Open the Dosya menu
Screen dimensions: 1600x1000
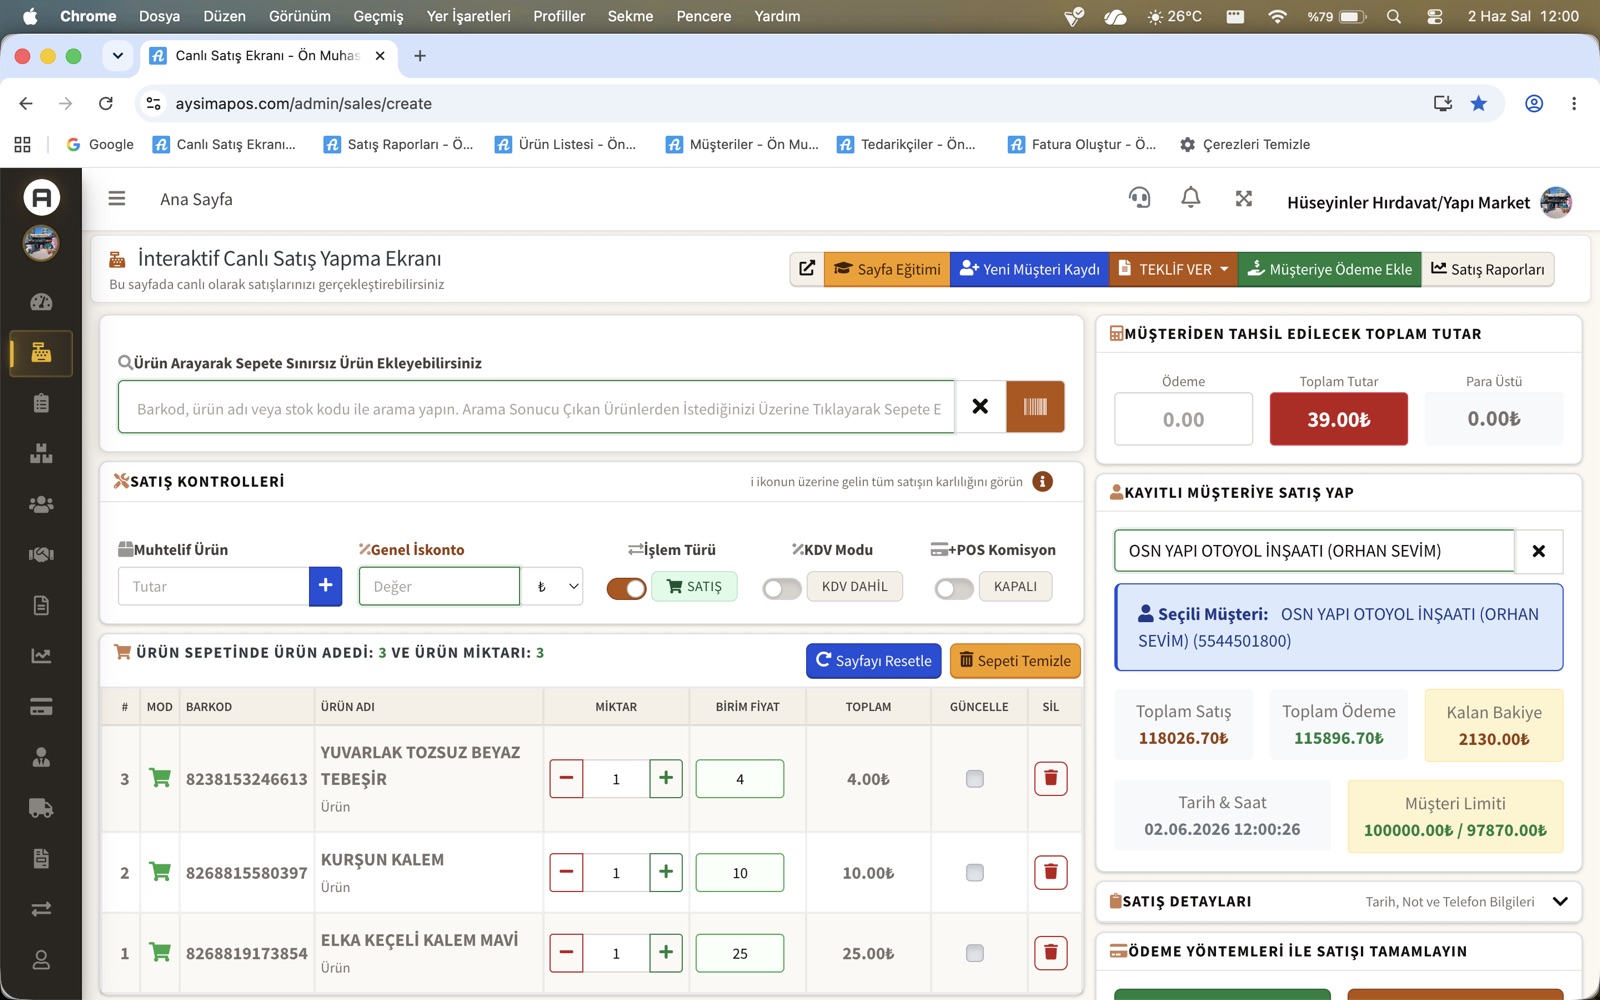[x=159, y=16]
